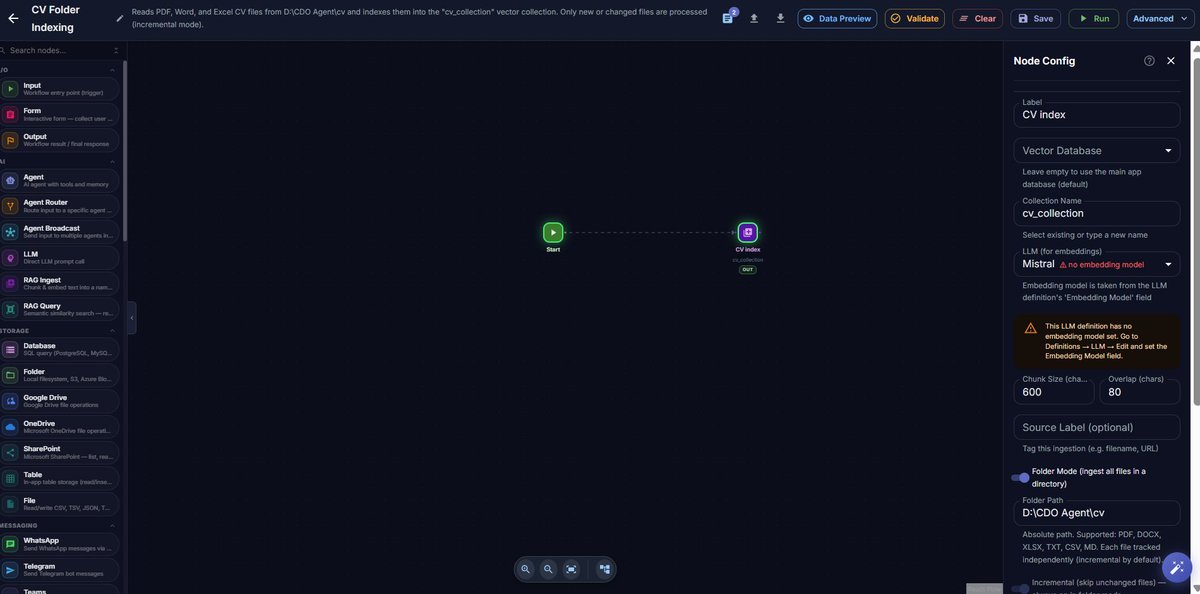
Task: Edit the Chunk Size field
Action: 1054,392
